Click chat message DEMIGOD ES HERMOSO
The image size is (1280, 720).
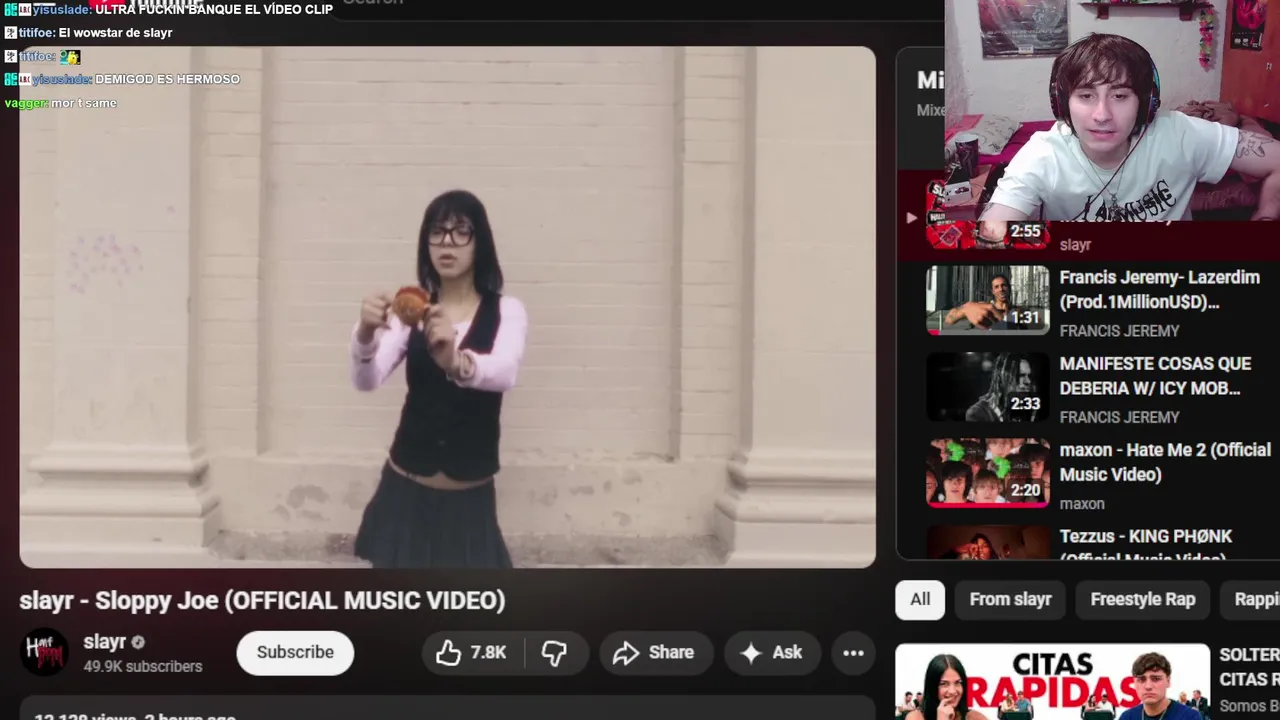click(167, 79)
